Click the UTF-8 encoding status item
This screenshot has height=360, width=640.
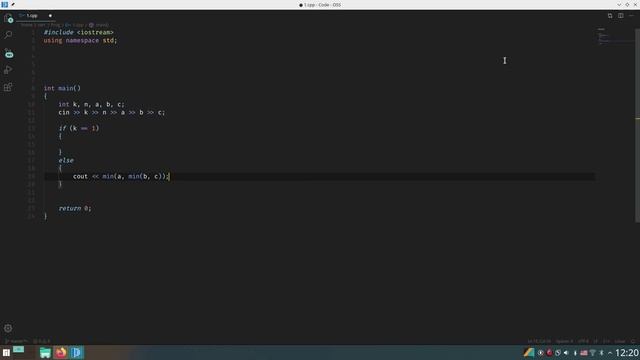pos(583,341)
